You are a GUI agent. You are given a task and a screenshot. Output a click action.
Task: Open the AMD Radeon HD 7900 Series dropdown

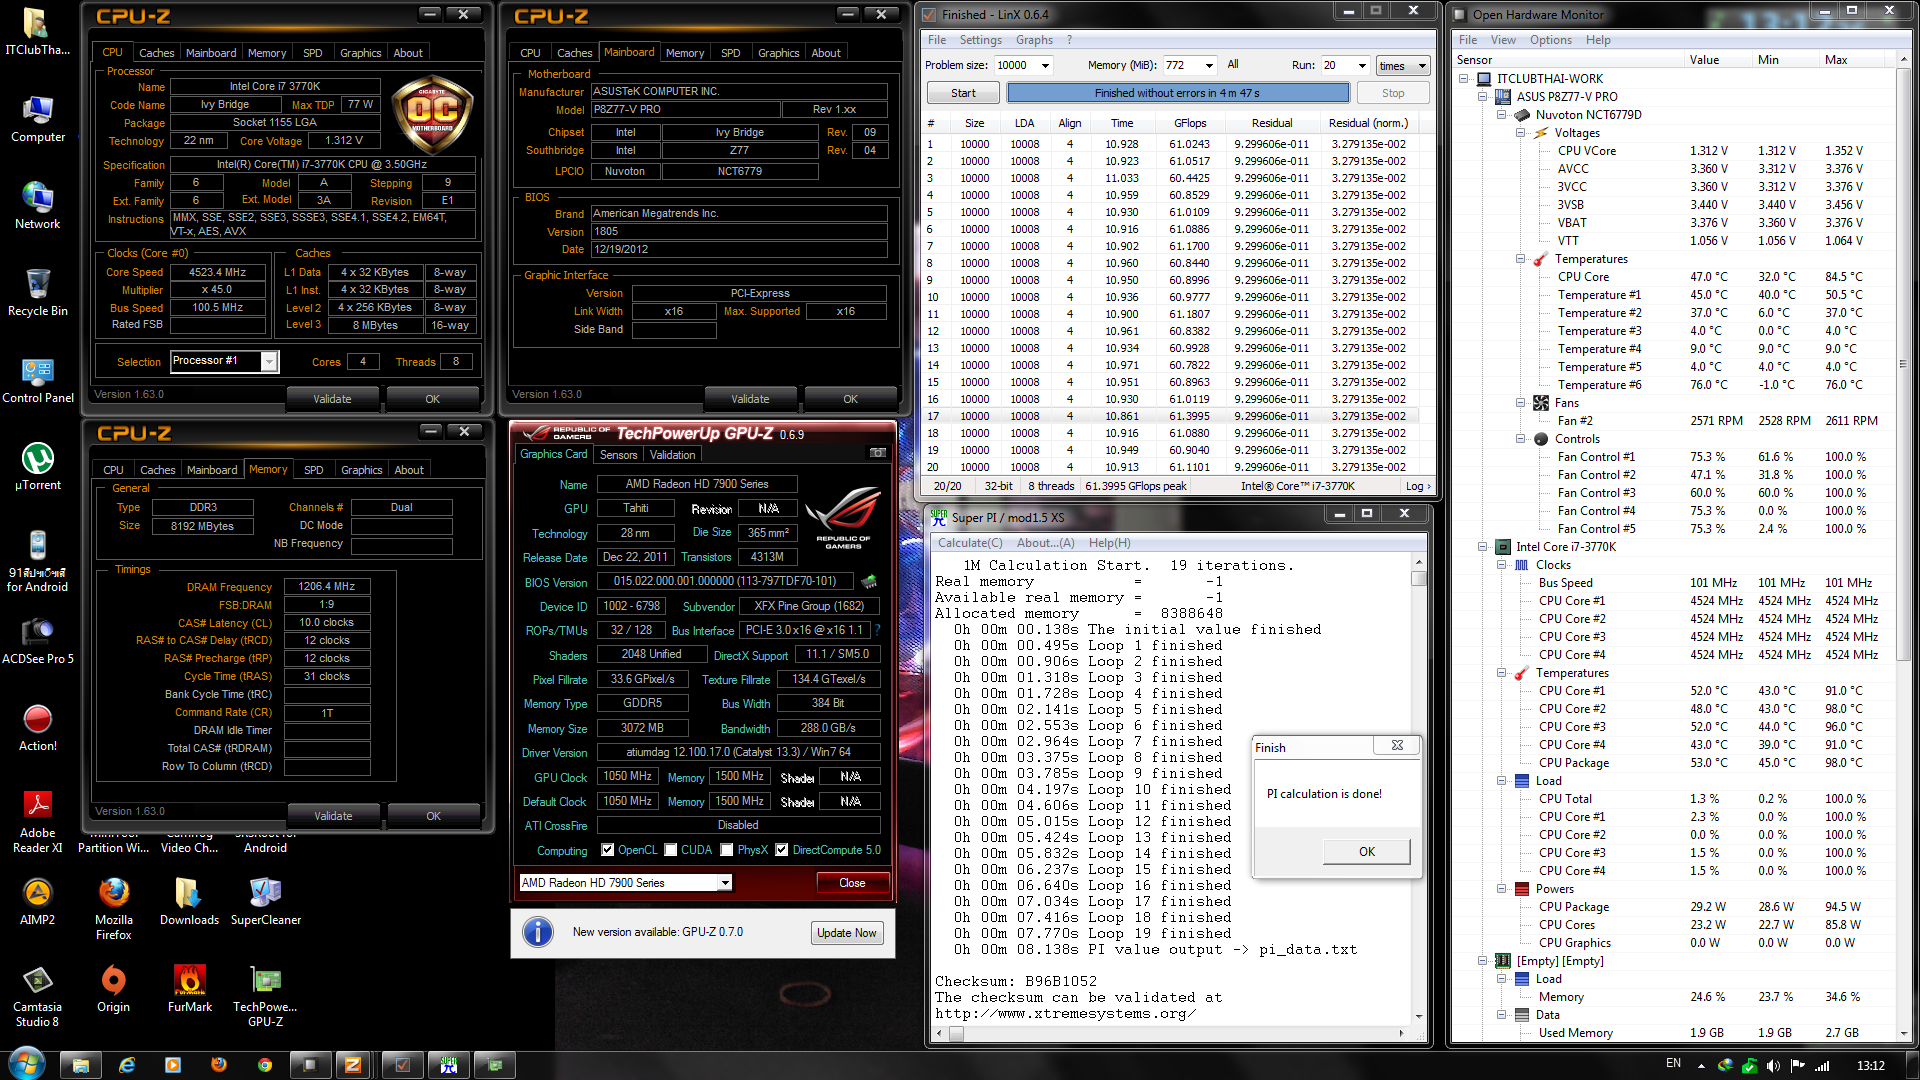click(724, 882)
